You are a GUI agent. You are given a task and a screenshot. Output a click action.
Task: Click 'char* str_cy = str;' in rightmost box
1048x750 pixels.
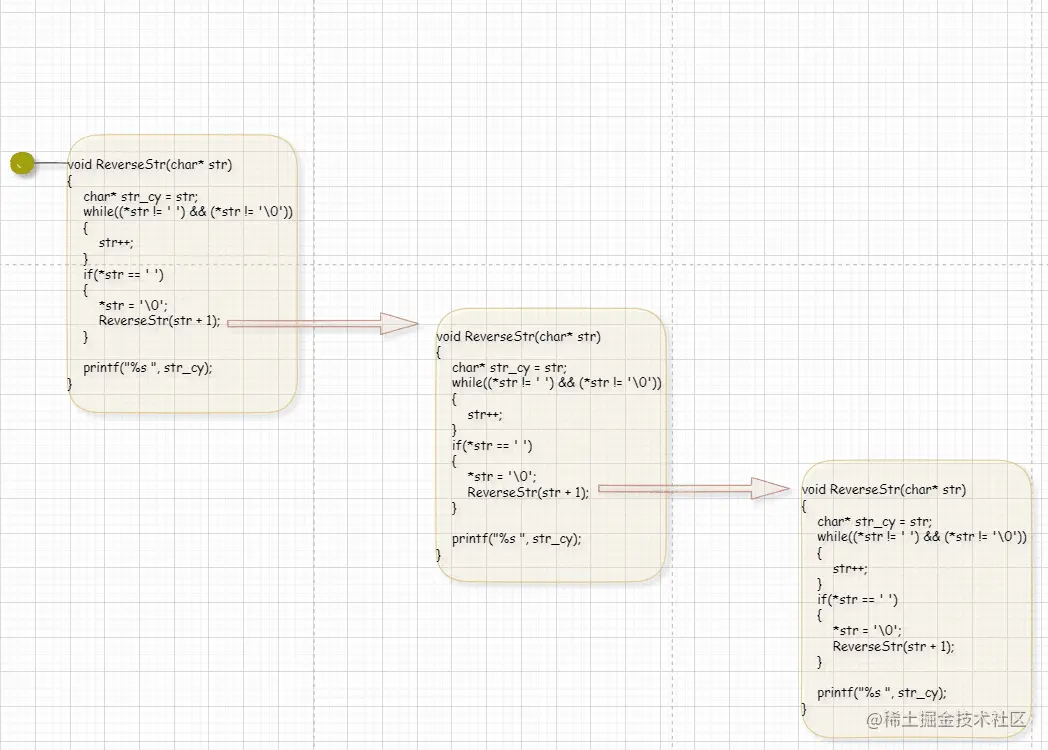click(x=874, y=521)
